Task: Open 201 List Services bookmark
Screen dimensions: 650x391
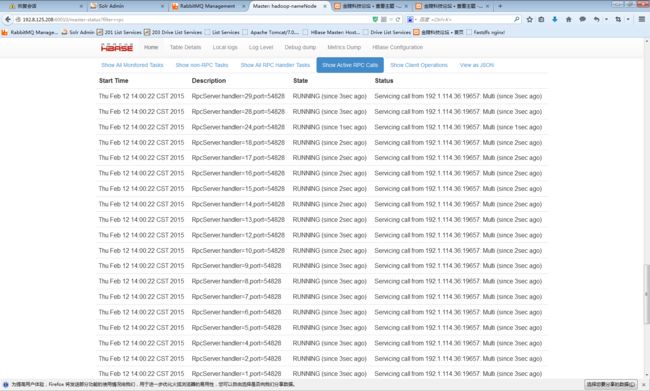Action: [119, 32]
